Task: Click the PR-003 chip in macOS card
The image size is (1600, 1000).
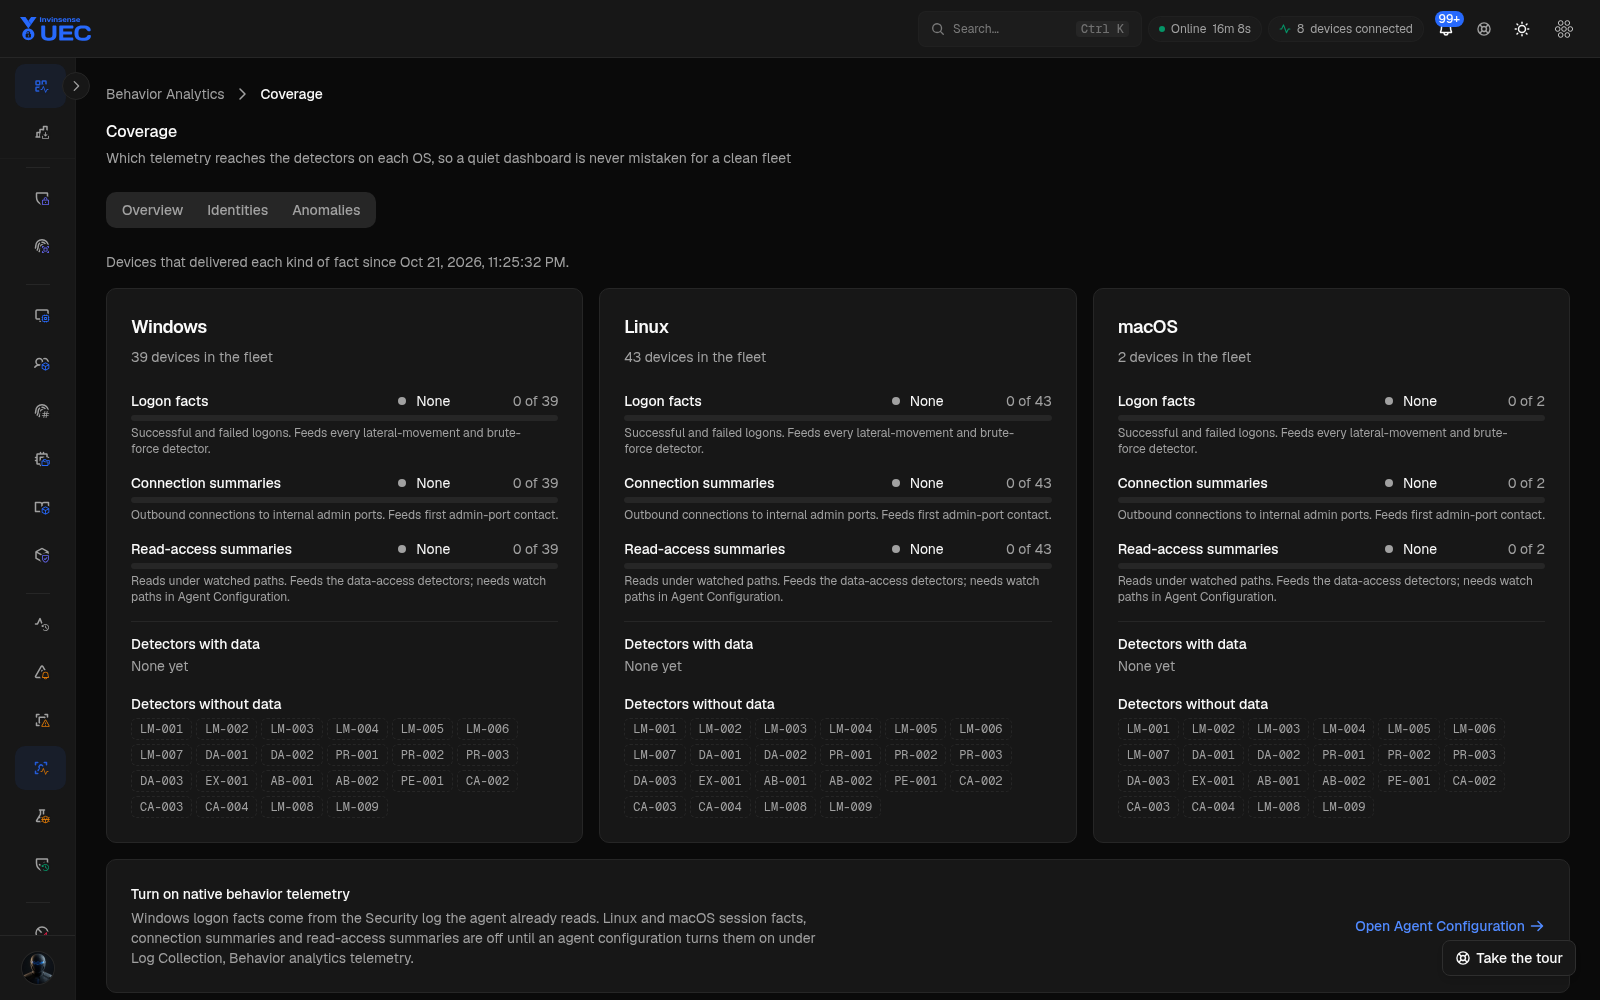Action: coord(1474,755)
